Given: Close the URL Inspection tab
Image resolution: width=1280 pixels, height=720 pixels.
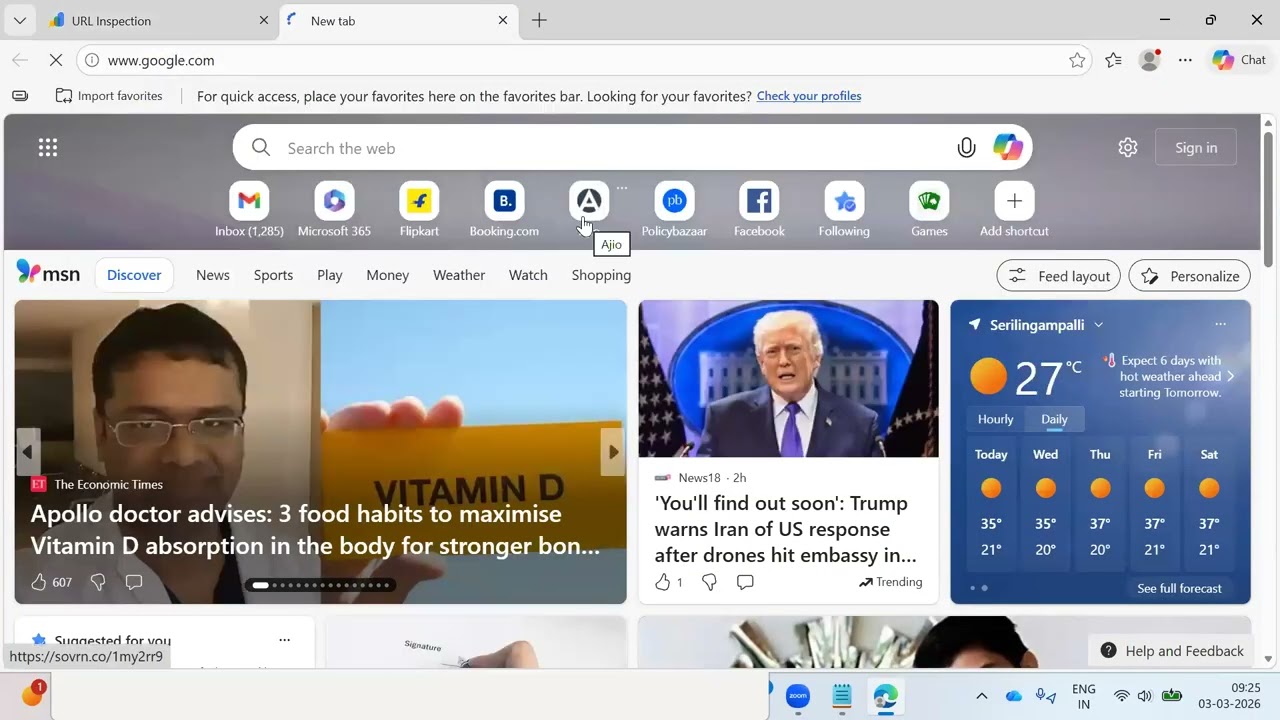Looking at the screenshot, I should [x=264, y=20].
